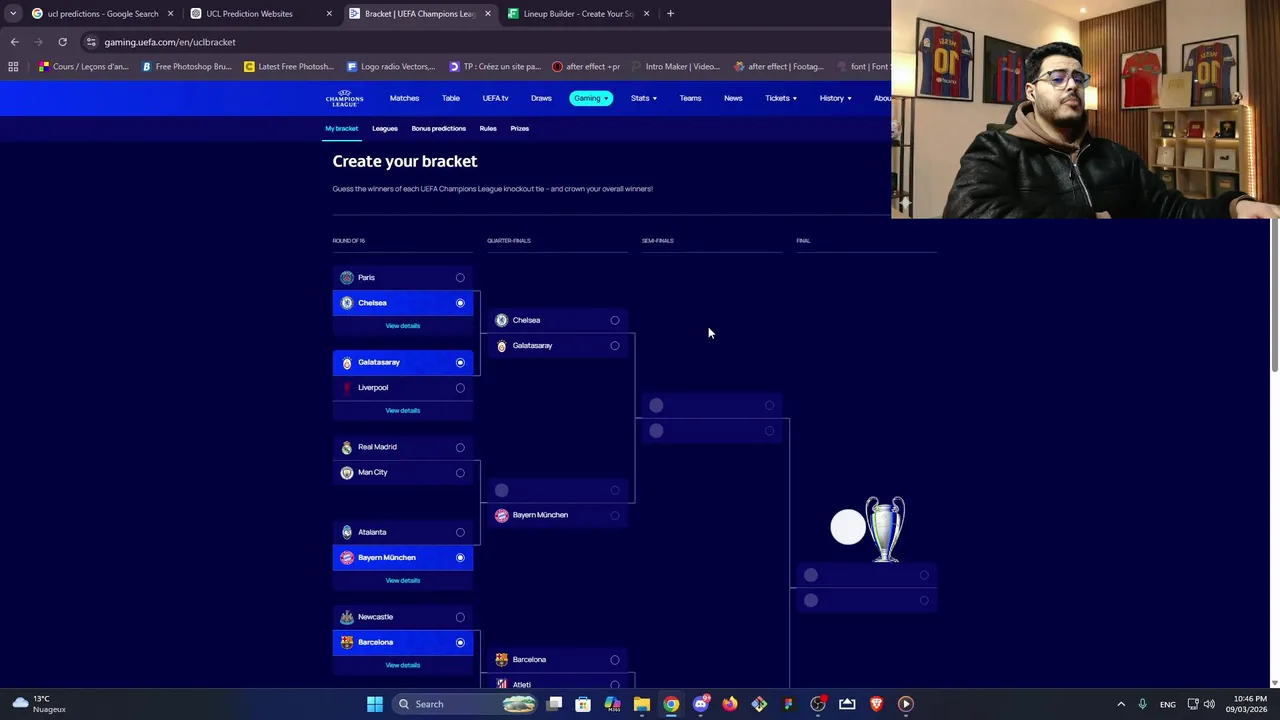Screen dimensions: 1280x720
Task: Open Firefox from the taskbar
Action: 730,704
